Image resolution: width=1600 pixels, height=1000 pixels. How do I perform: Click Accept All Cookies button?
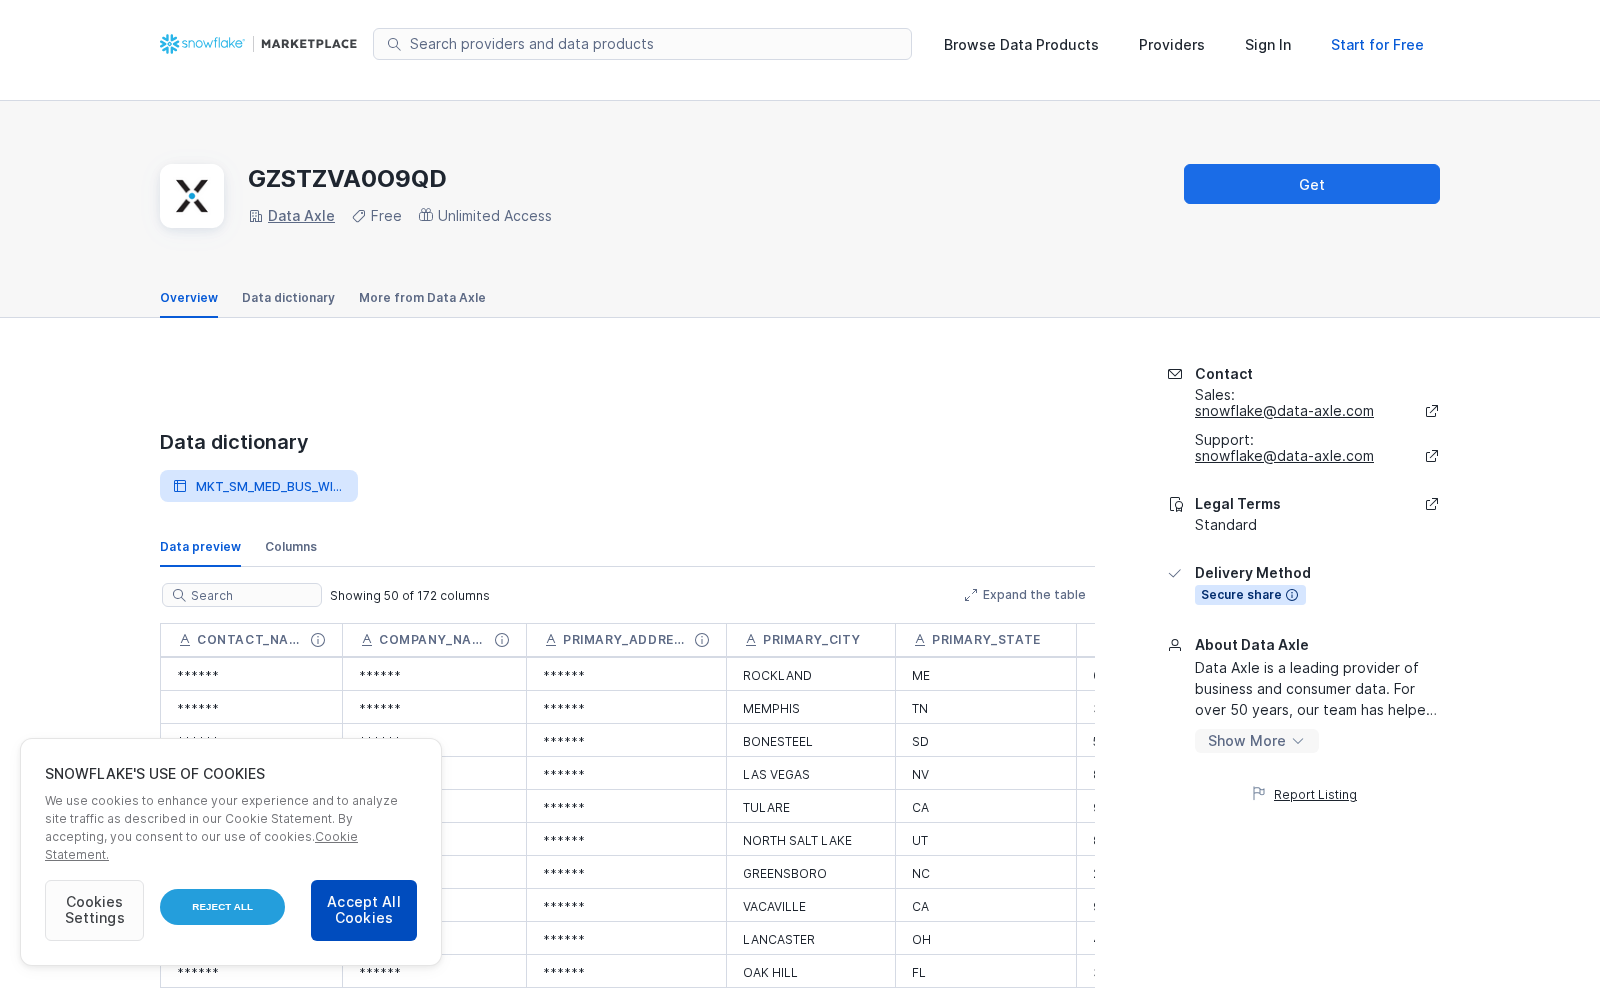[x=364, y=910]
